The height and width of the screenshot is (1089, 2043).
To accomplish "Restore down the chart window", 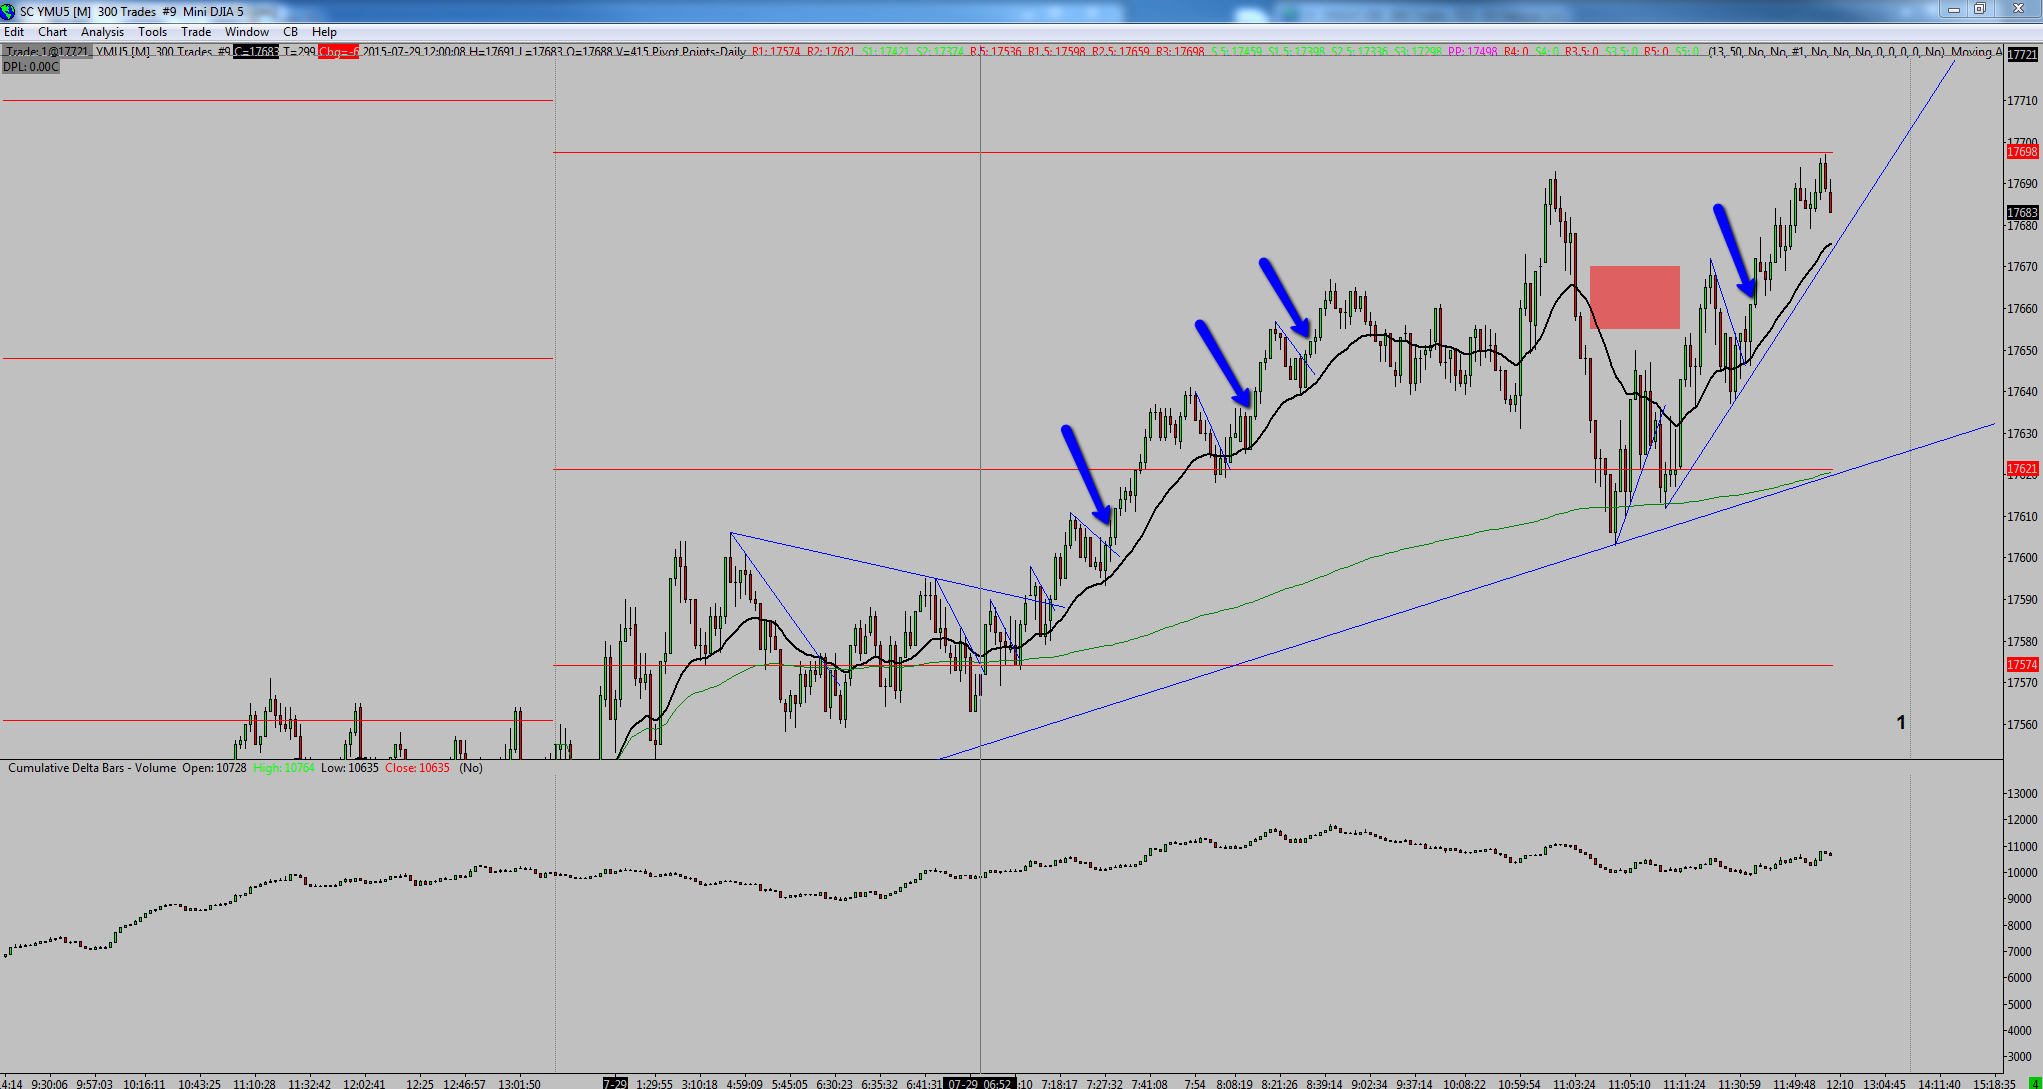I will pos(1979,9).
